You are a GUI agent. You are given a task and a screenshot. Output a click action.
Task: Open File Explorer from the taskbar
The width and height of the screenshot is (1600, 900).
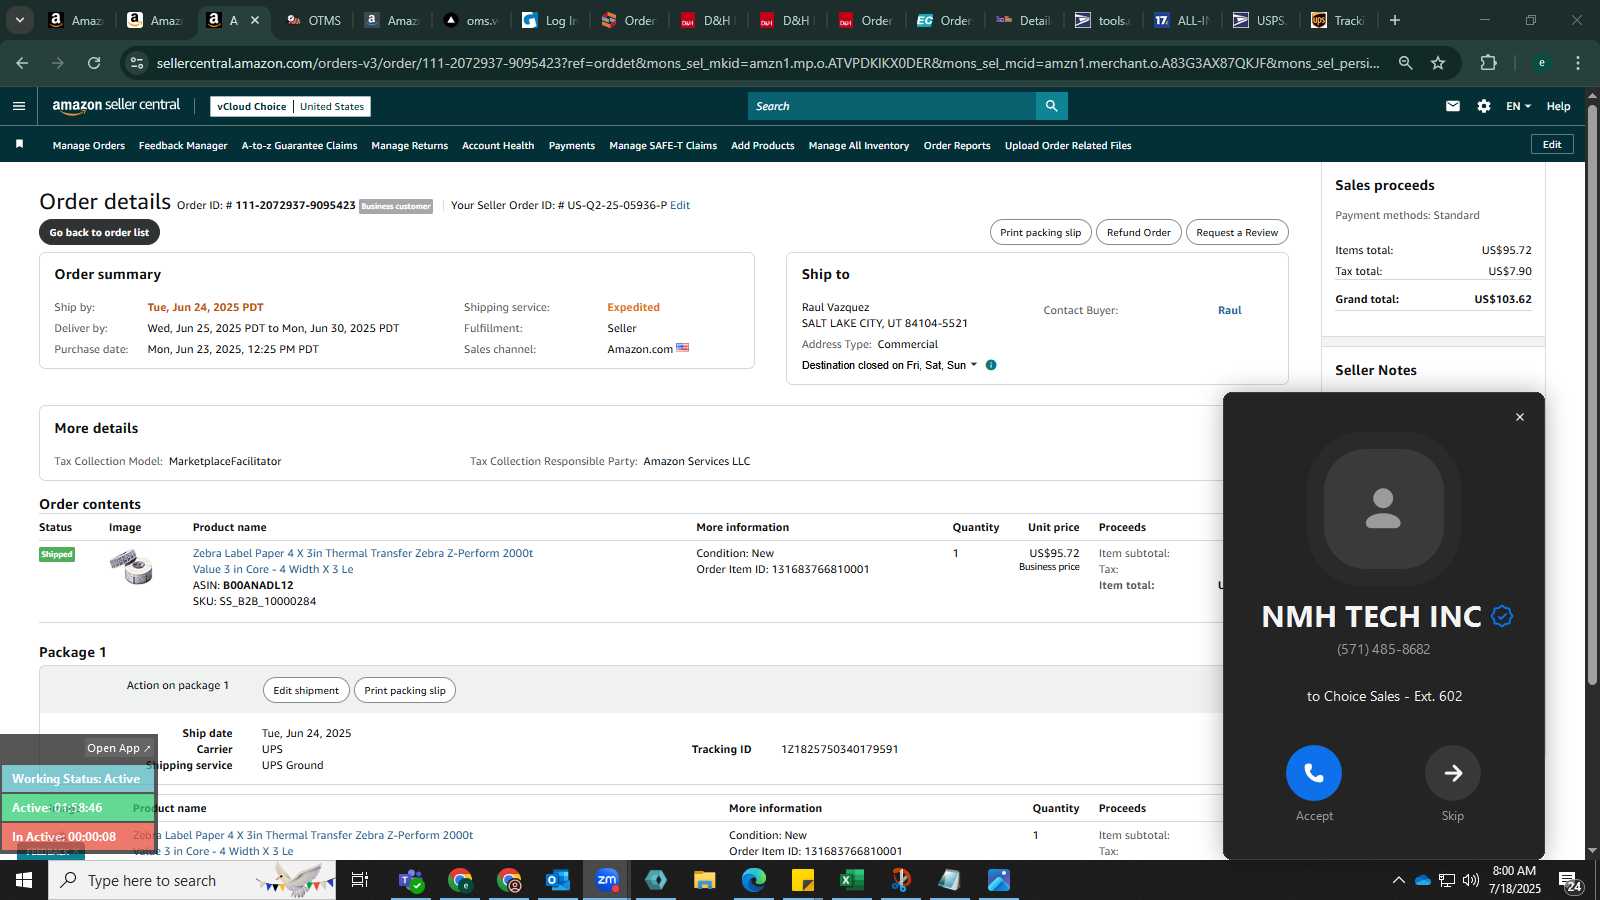tap(704, 880)
